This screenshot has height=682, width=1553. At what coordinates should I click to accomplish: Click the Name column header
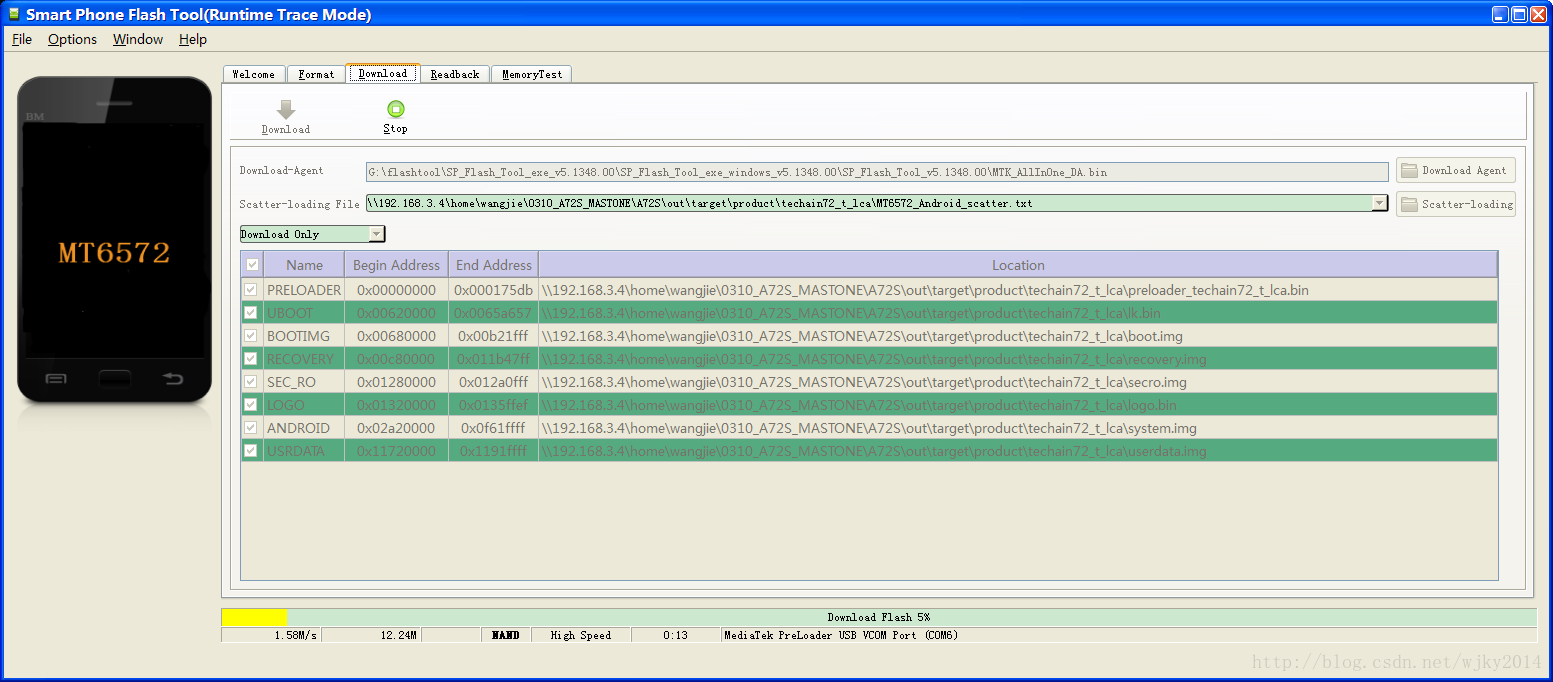point(305,265)
